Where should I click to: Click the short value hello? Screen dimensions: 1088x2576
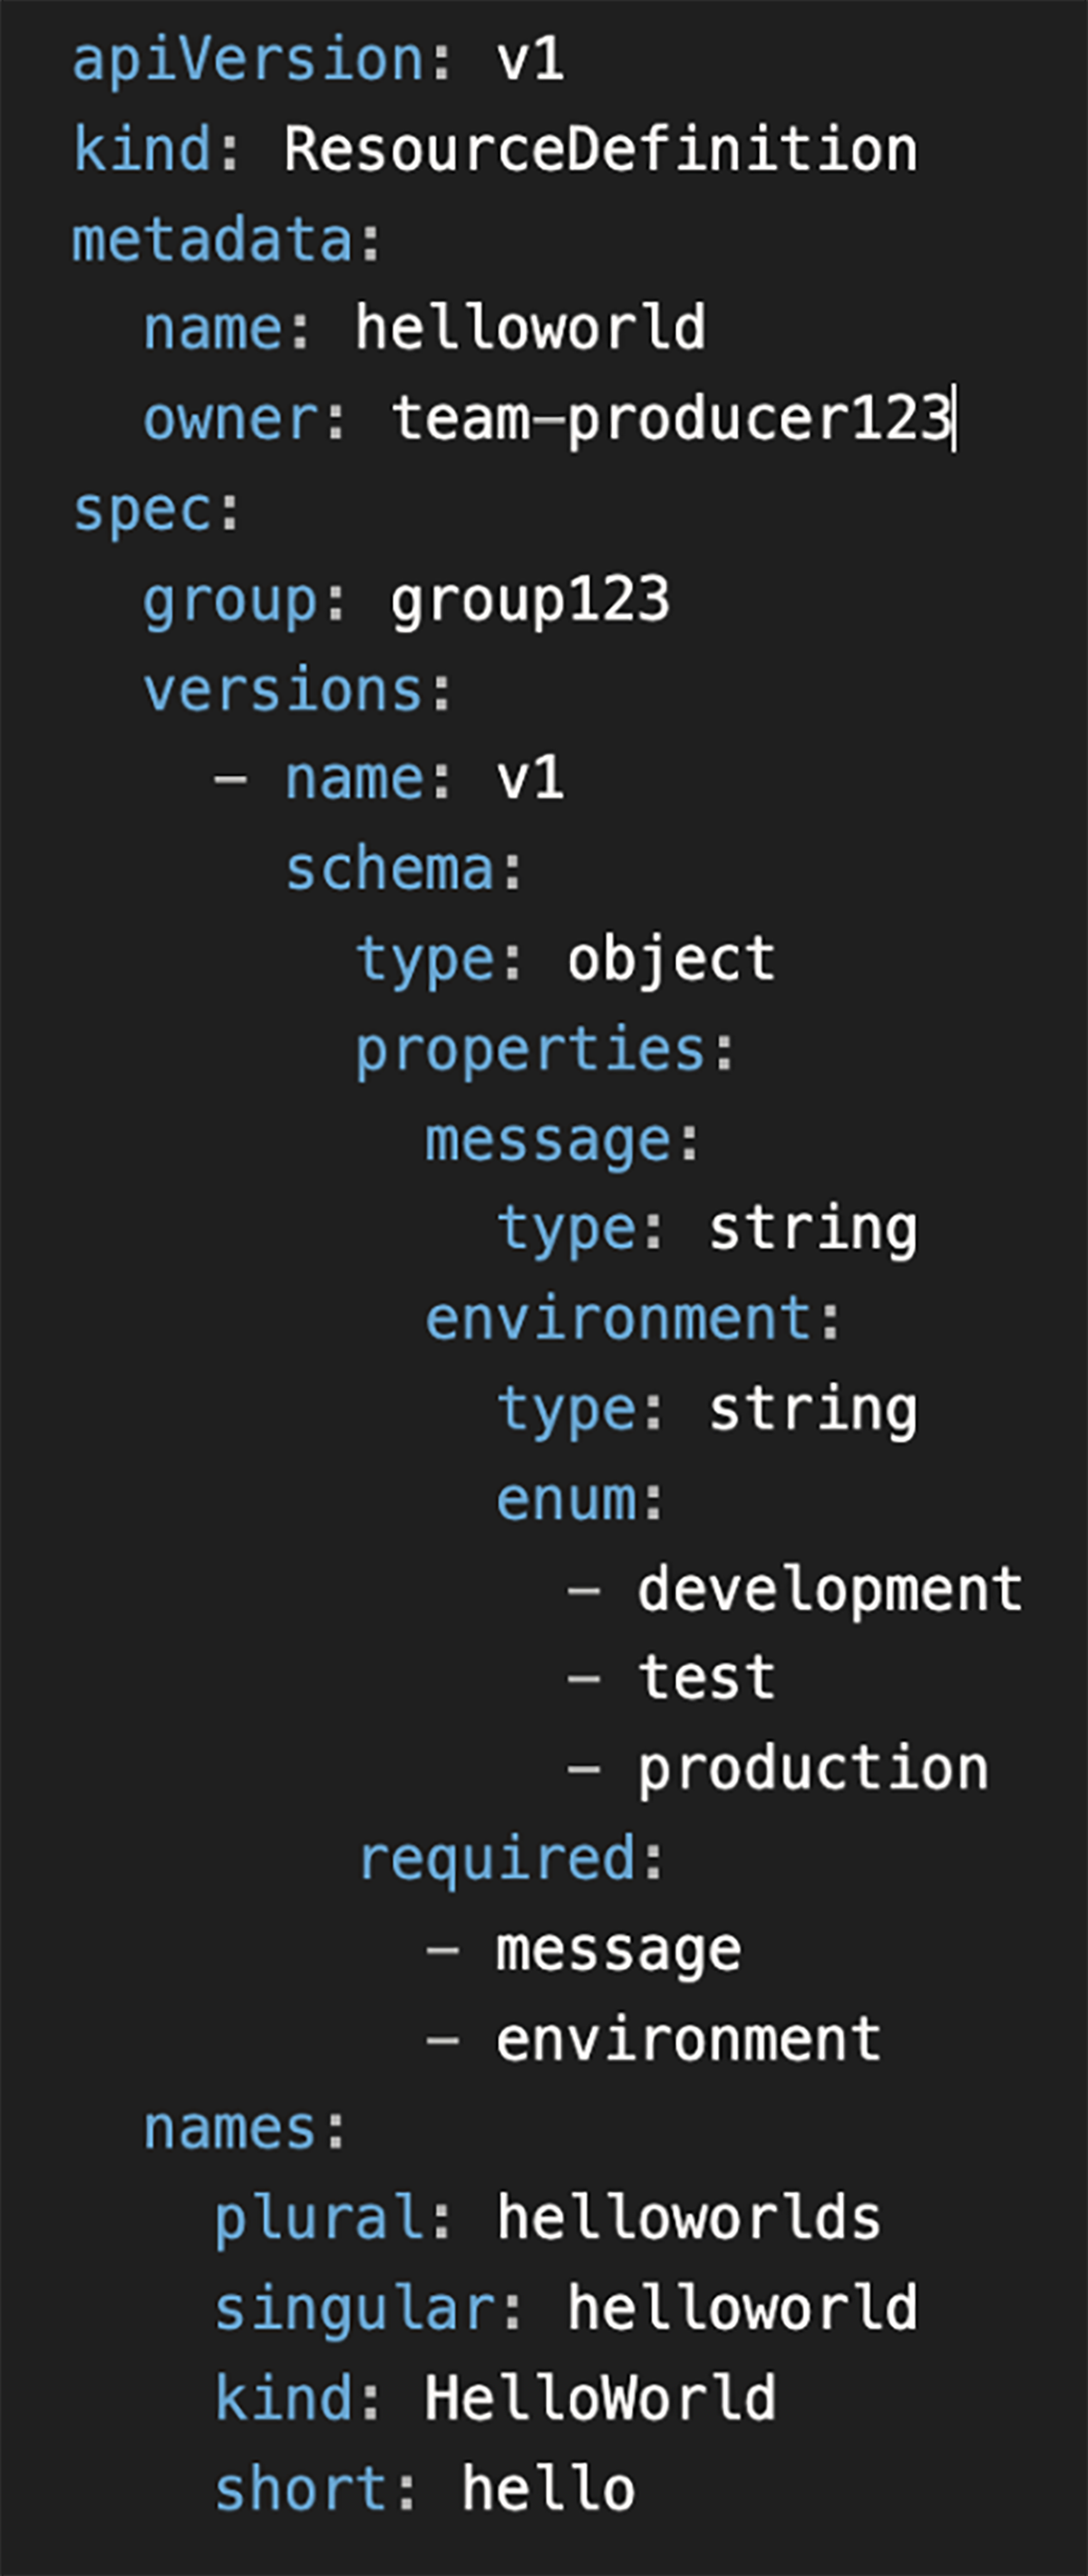click(548, 2488)
